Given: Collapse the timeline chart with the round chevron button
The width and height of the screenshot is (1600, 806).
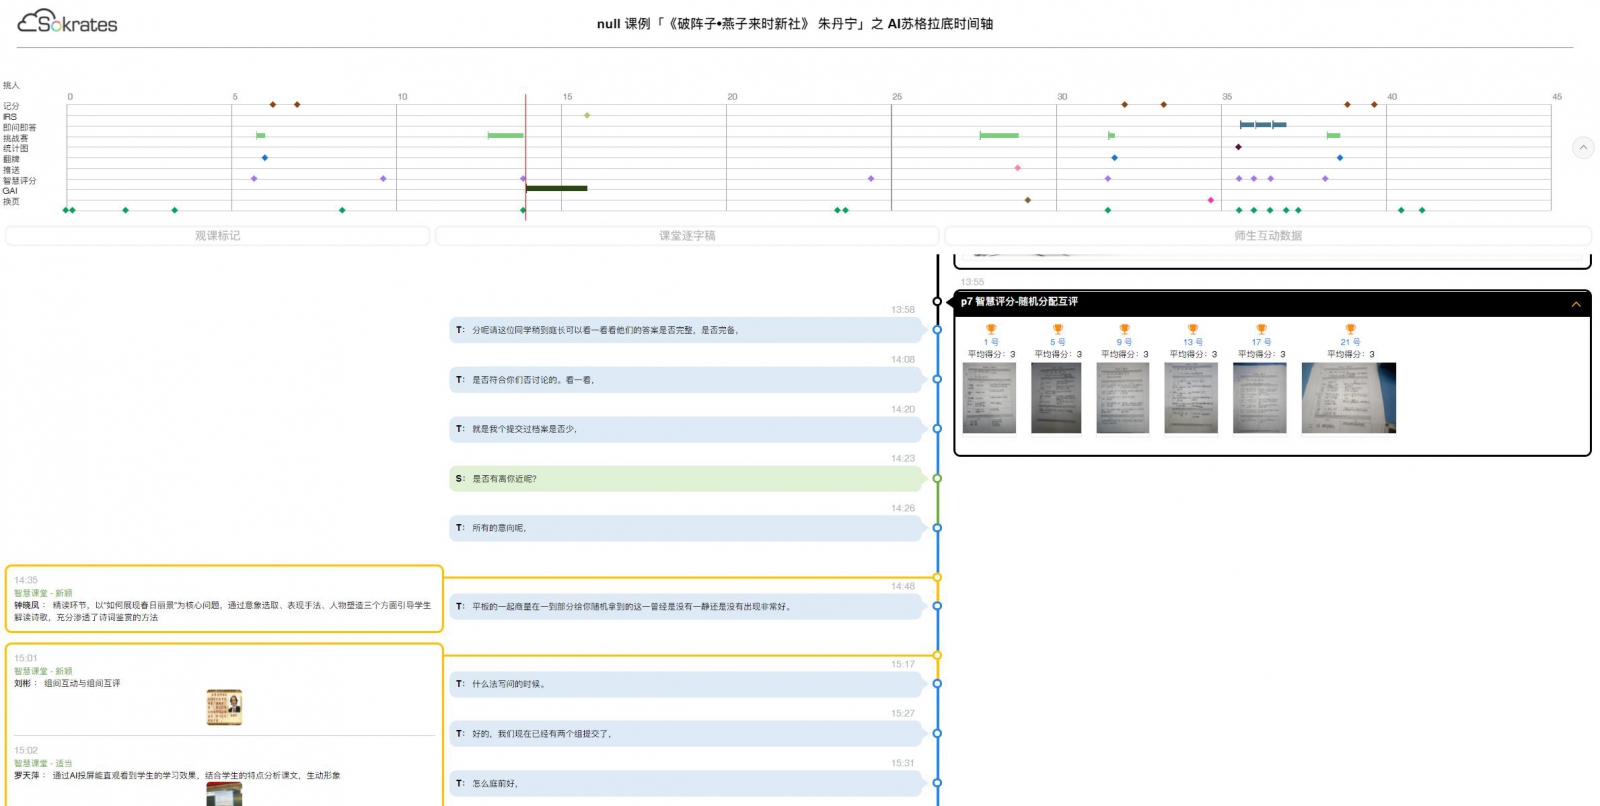Looking at the screenshot, I should click(1582, 148).
